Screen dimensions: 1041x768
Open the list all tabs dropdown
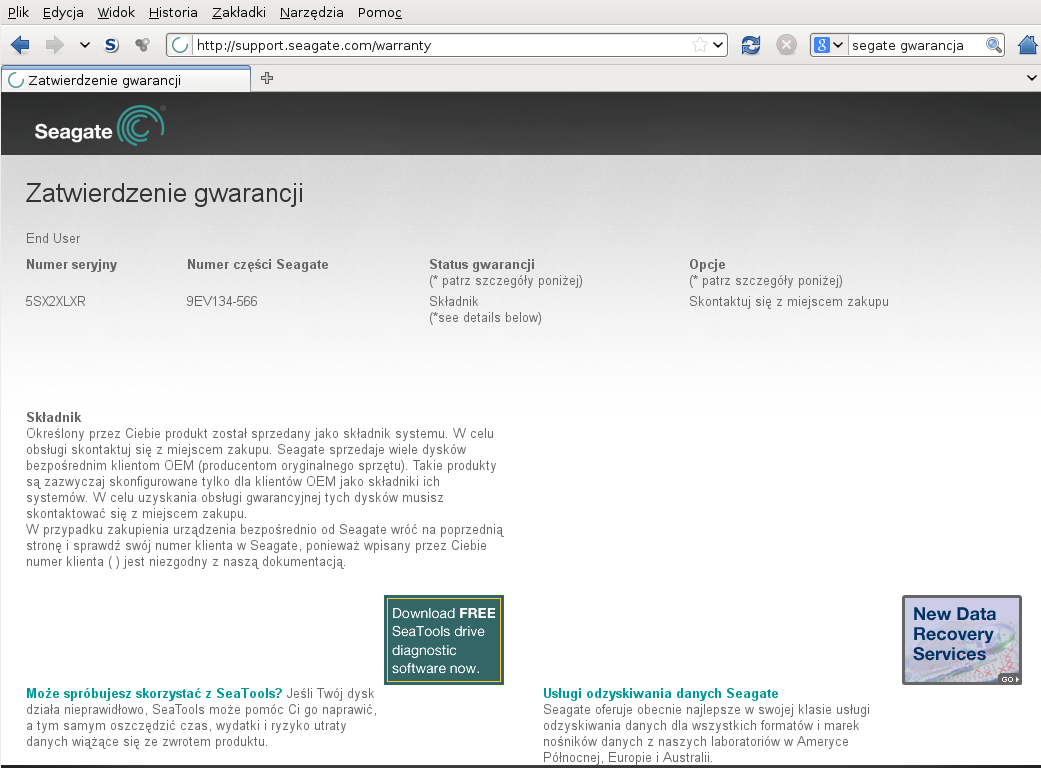(x=1031, y=78)
